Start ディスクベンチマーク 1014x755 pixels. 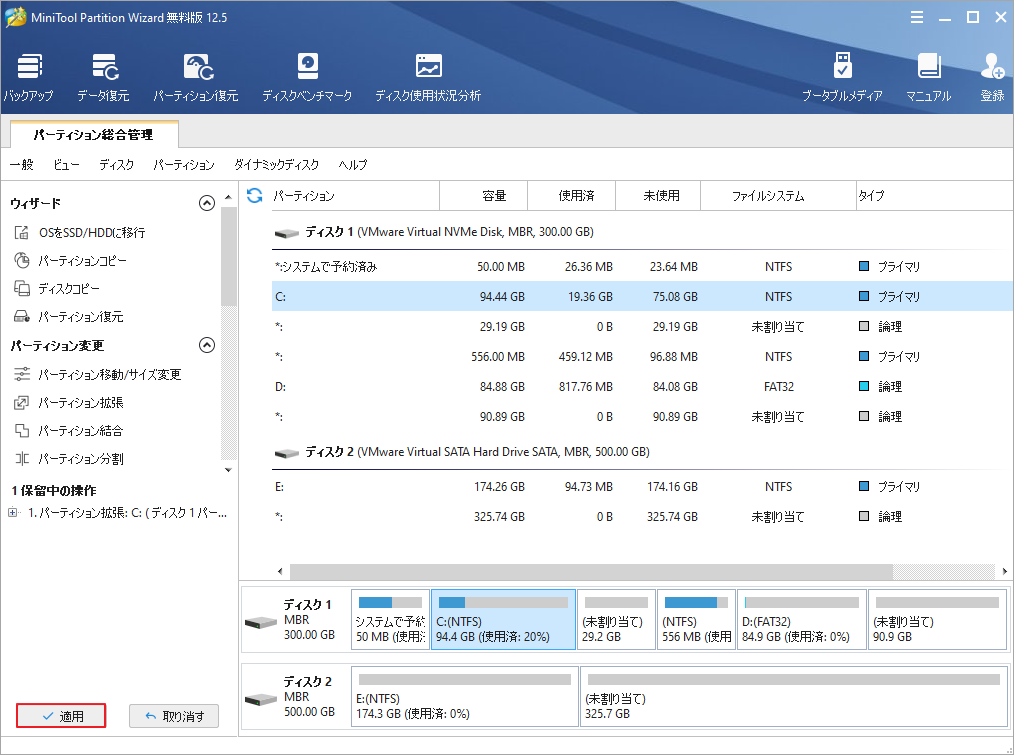[x=307, y=75]
